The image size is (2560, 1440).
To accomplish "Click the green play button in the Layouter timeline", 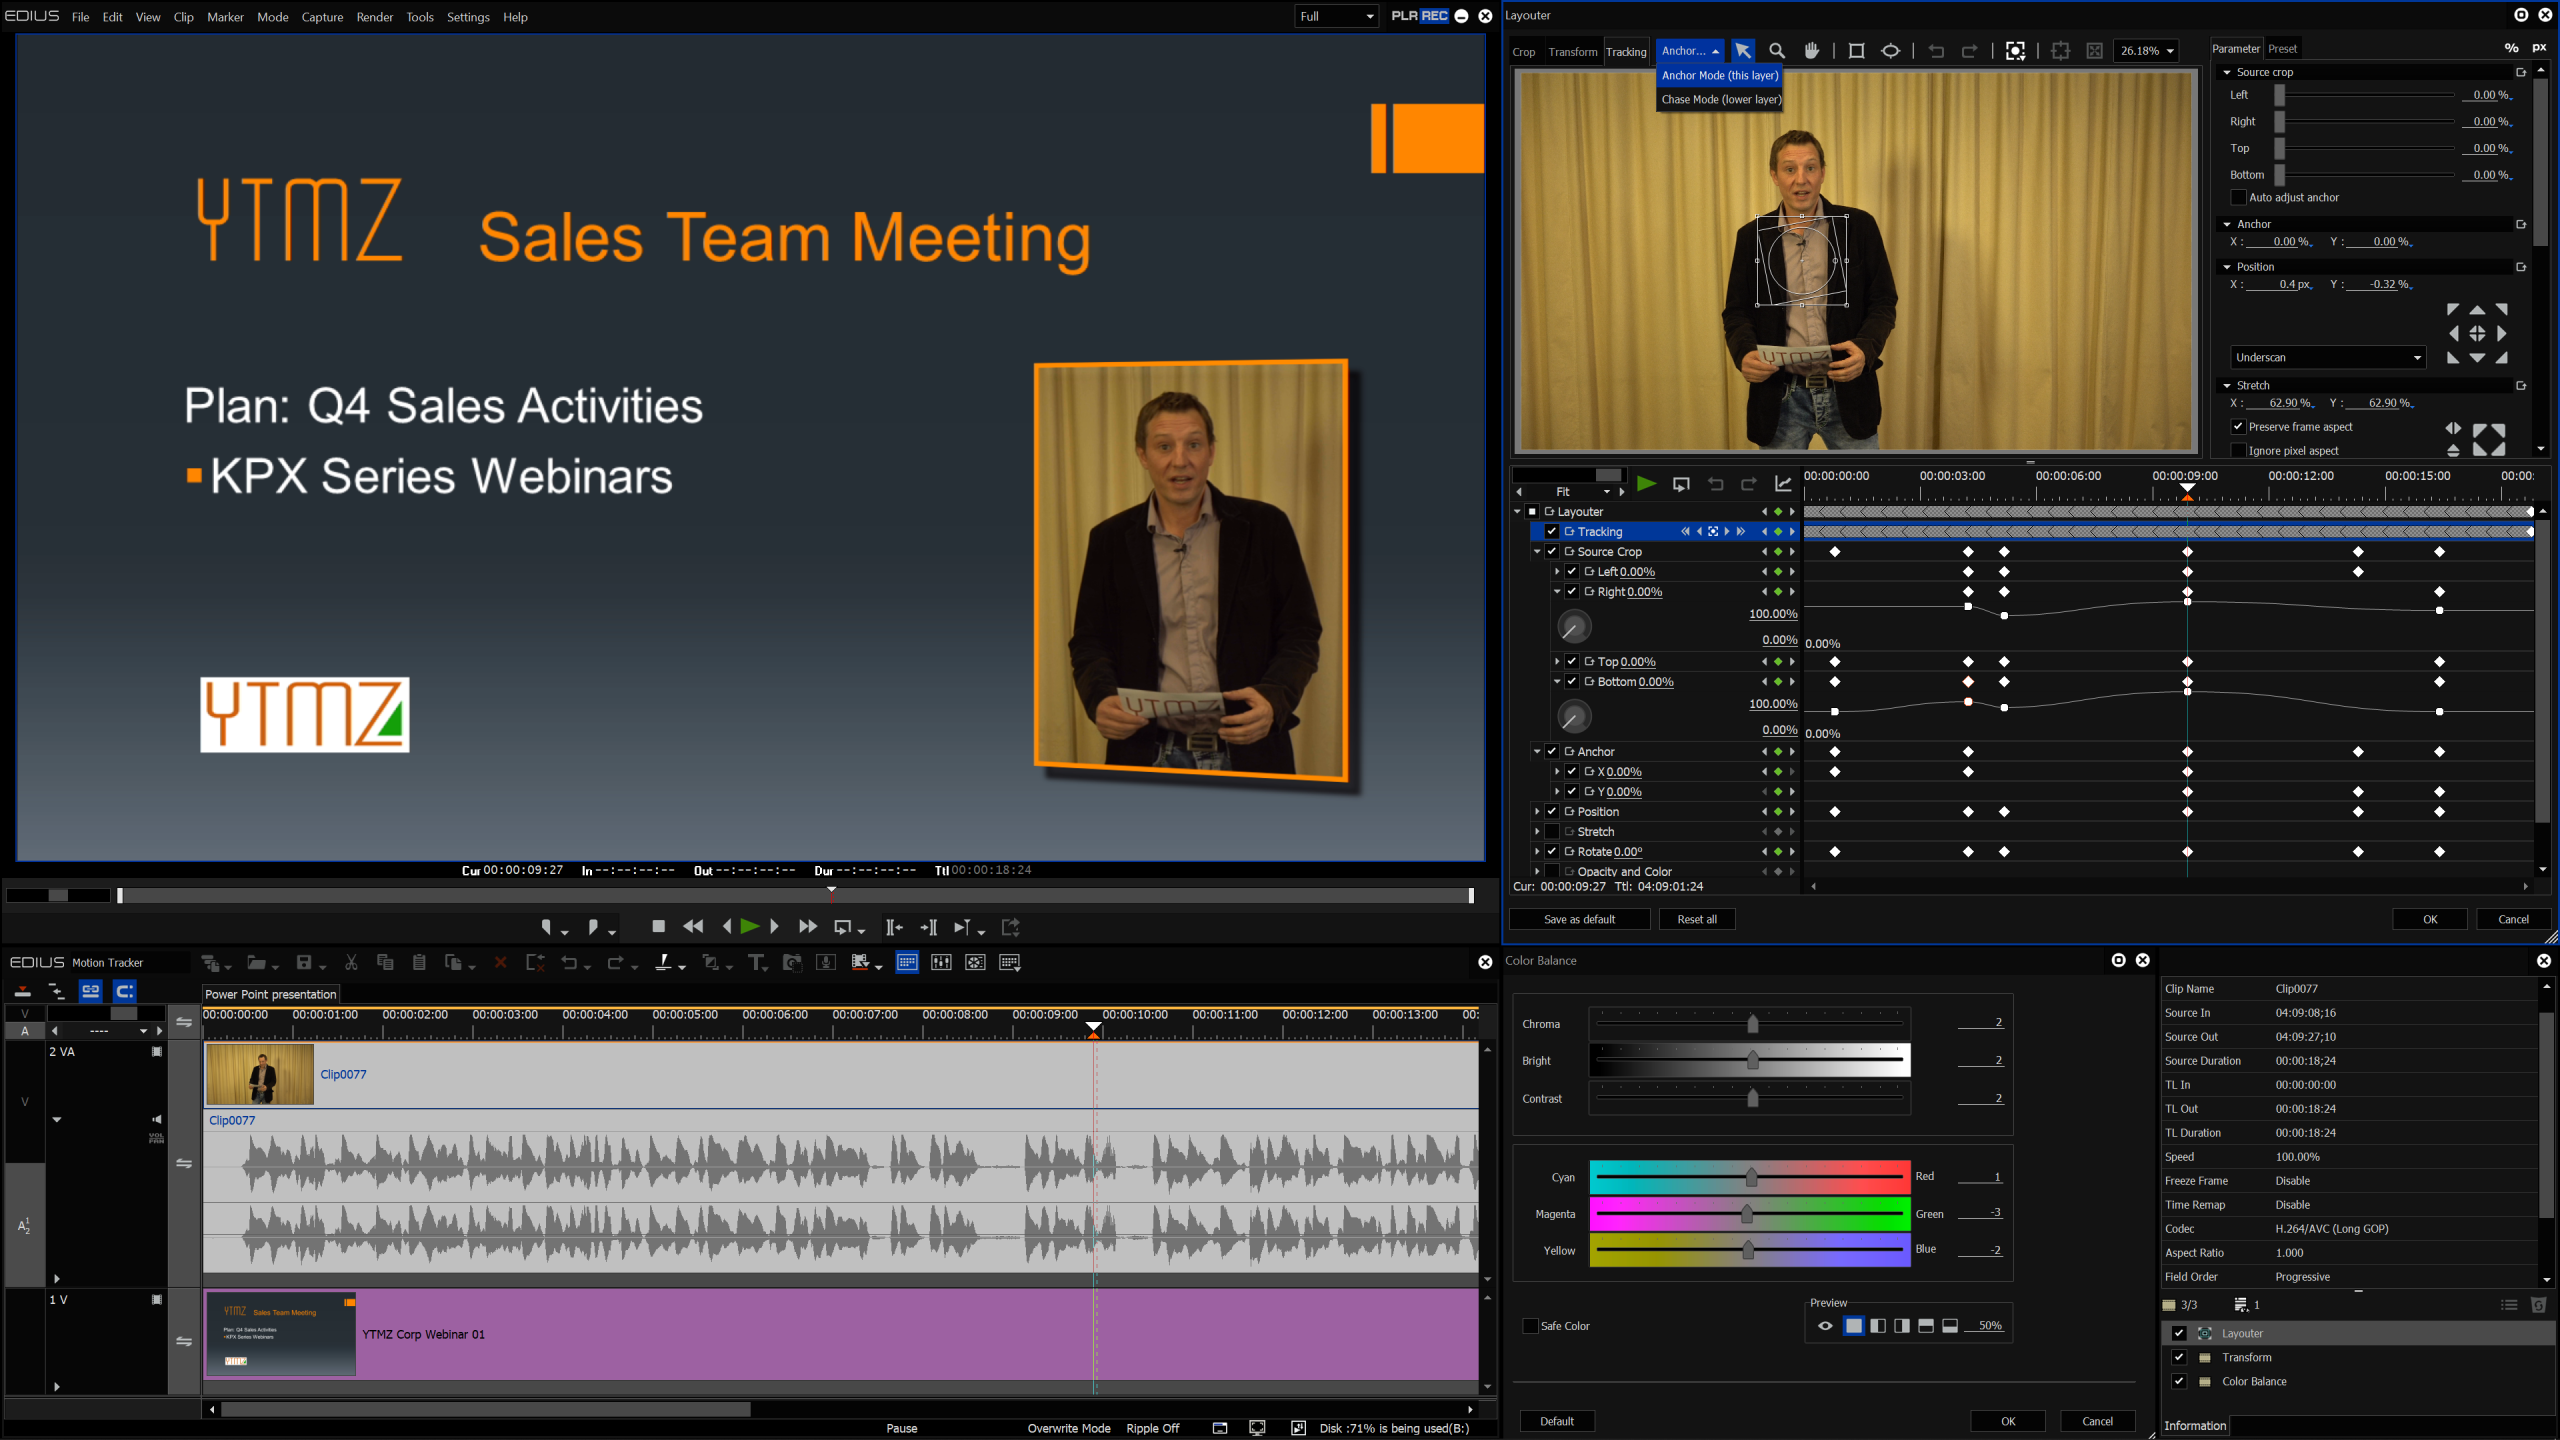I will point(1646,484).
